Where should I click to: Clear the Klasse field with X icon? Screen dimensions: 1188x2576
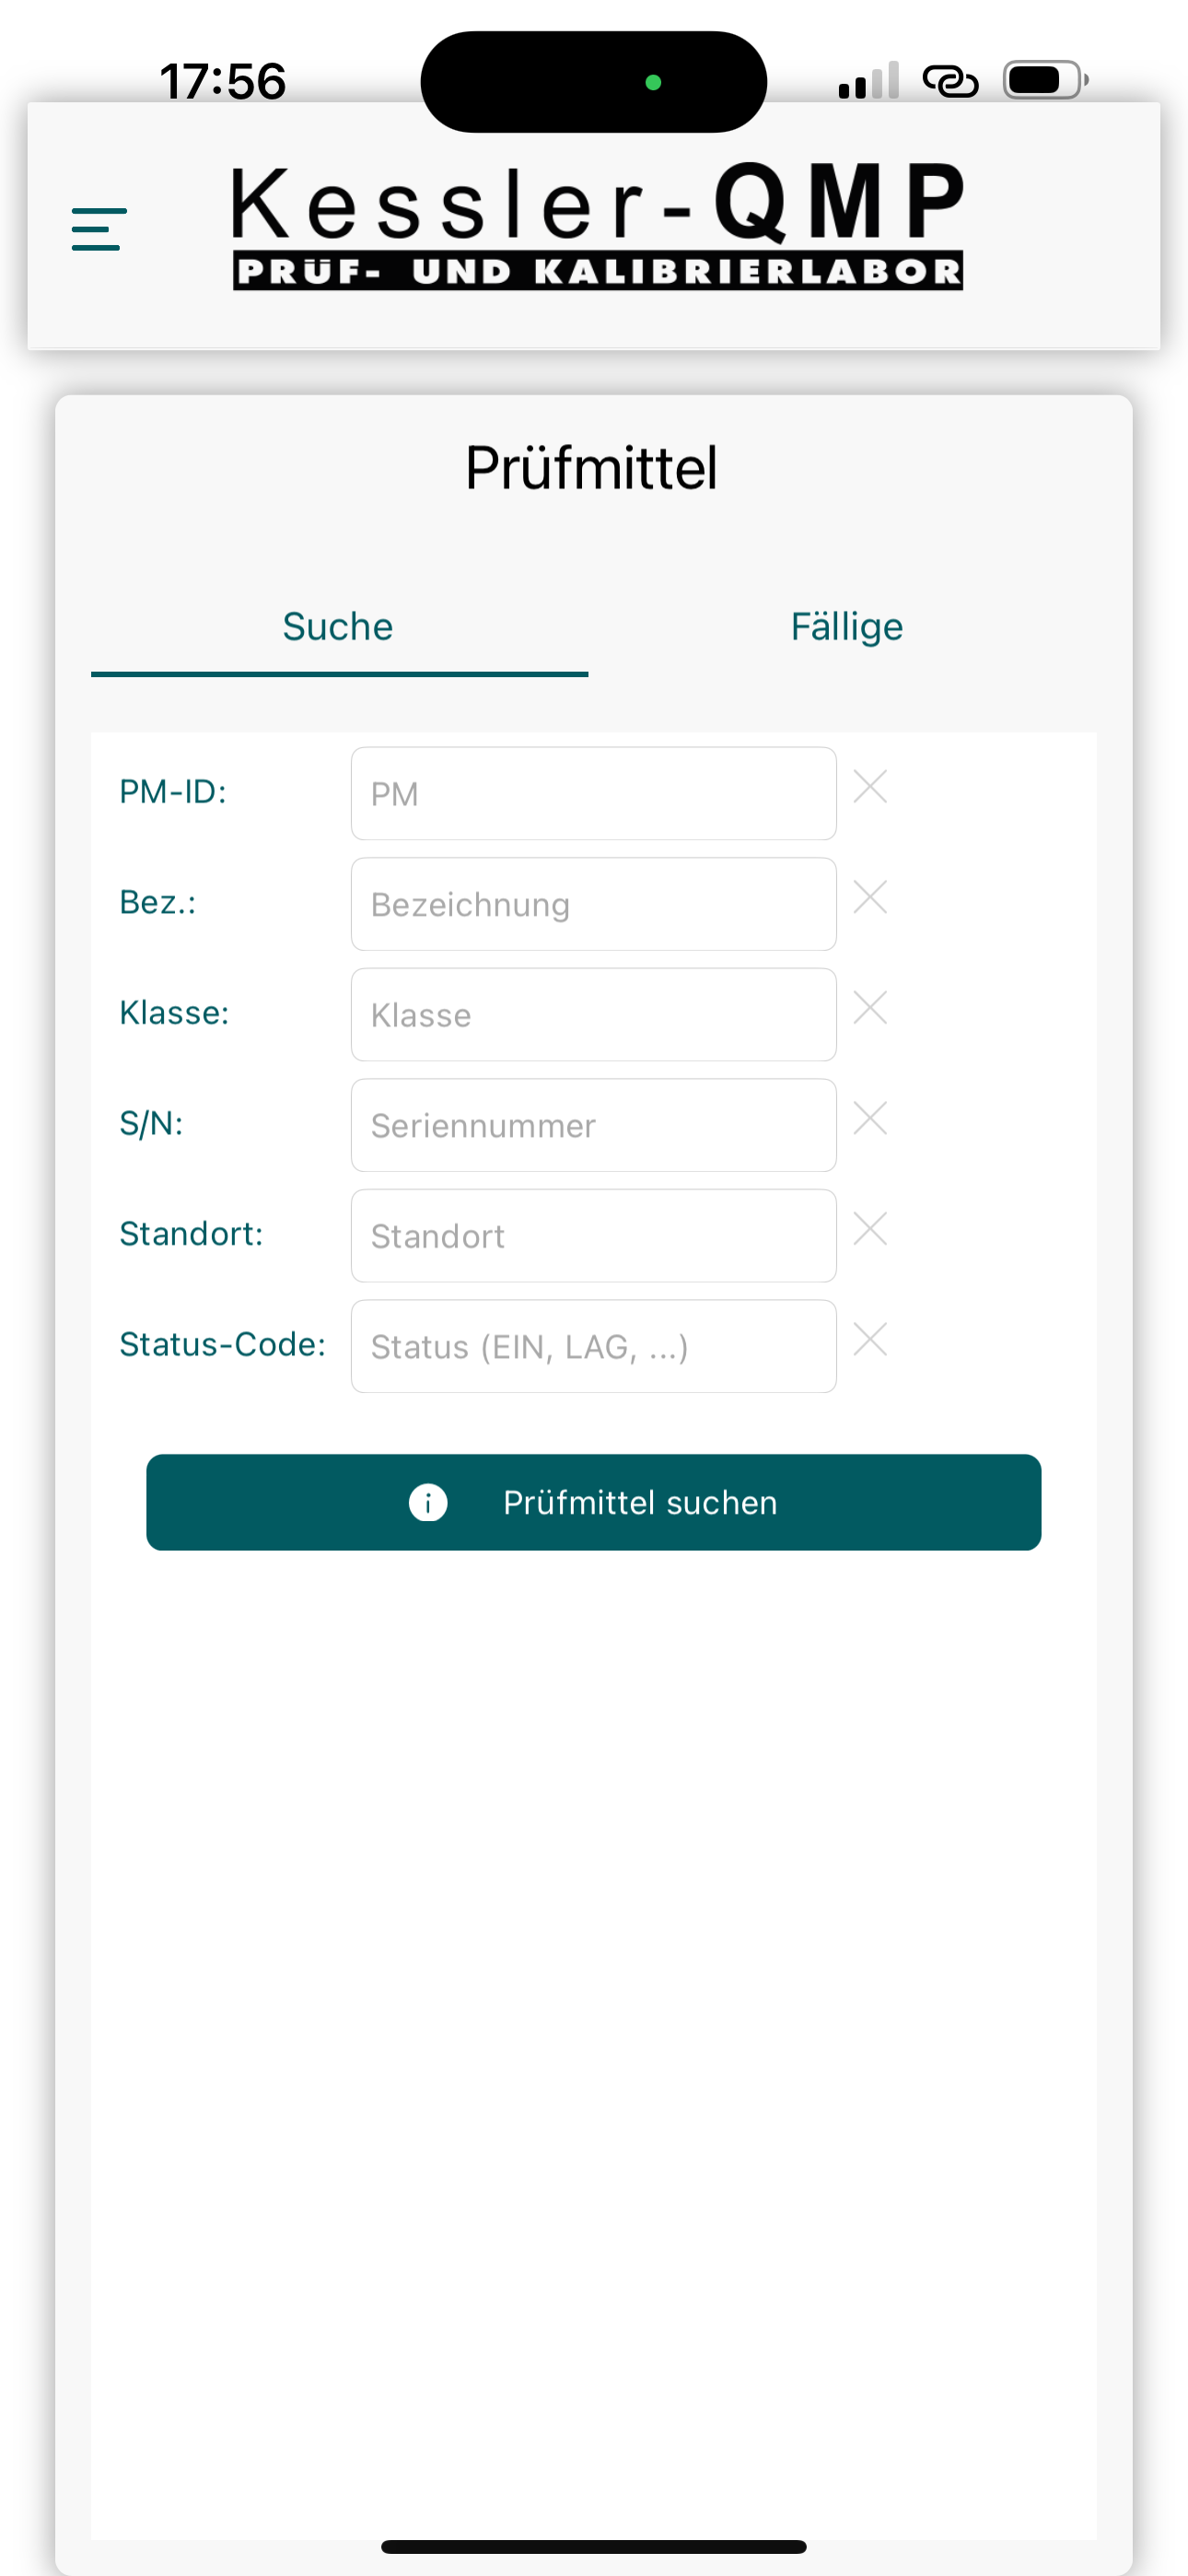tap(870, 1008)
